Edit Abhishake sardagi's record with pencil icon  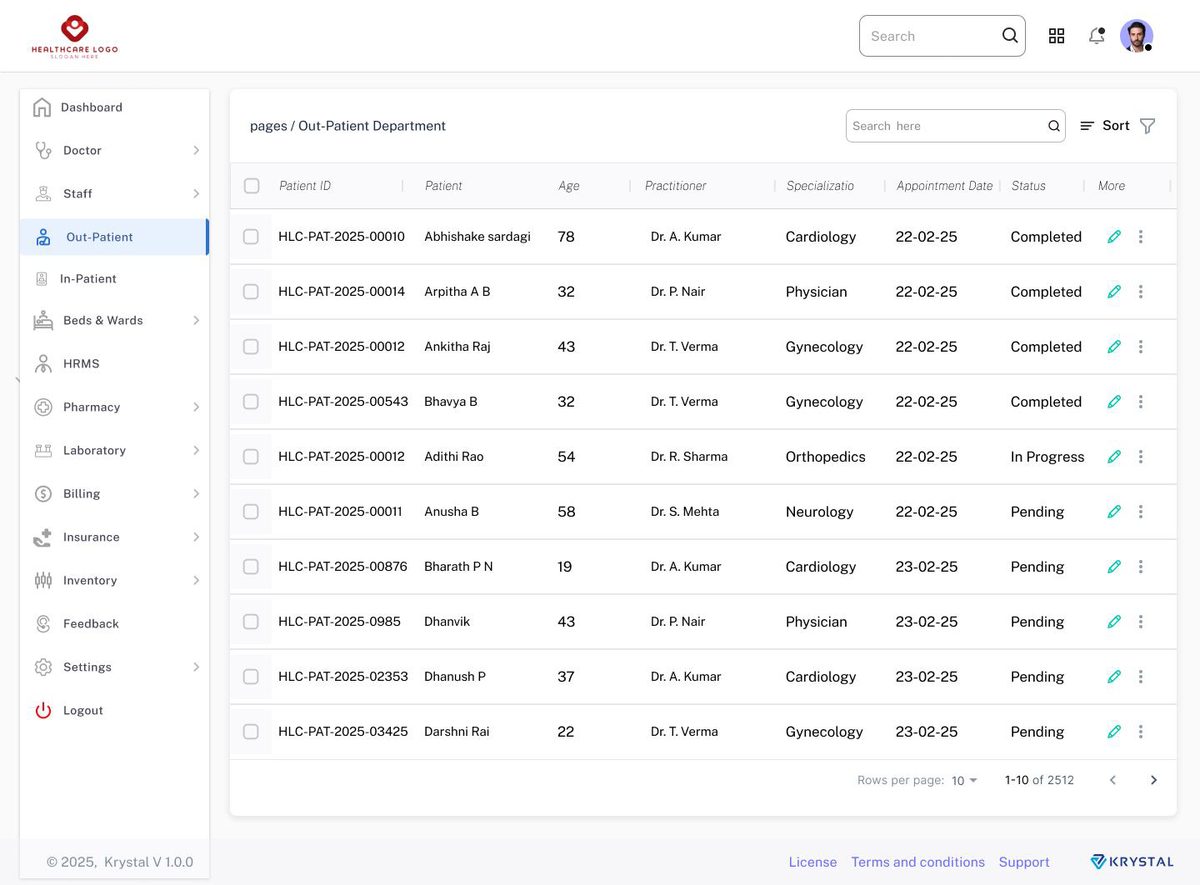point(1114,237)
